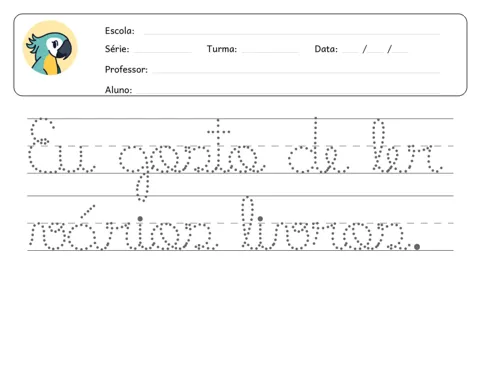
Task: Click the dotted word 'vários'
Action: 123,228
